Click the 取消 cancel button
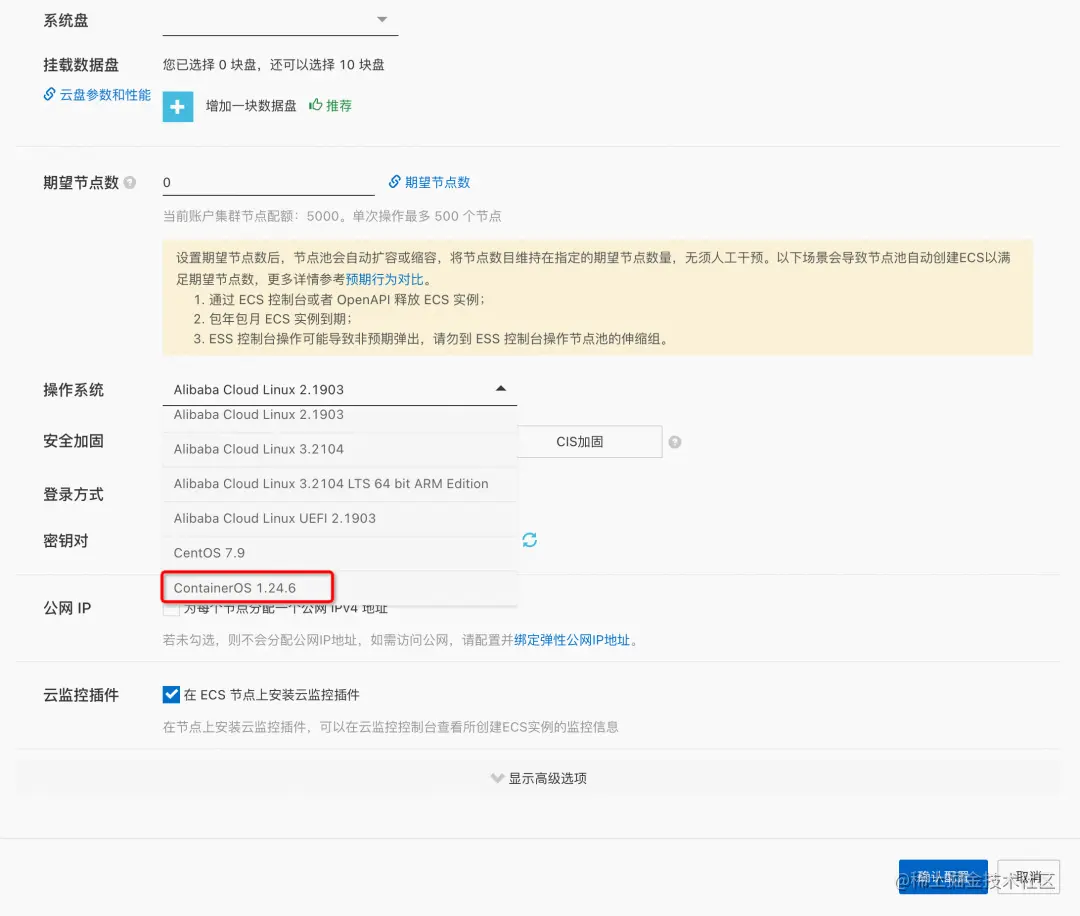The width and height of the screenshot is (1080, 916). coord(1028,877)
